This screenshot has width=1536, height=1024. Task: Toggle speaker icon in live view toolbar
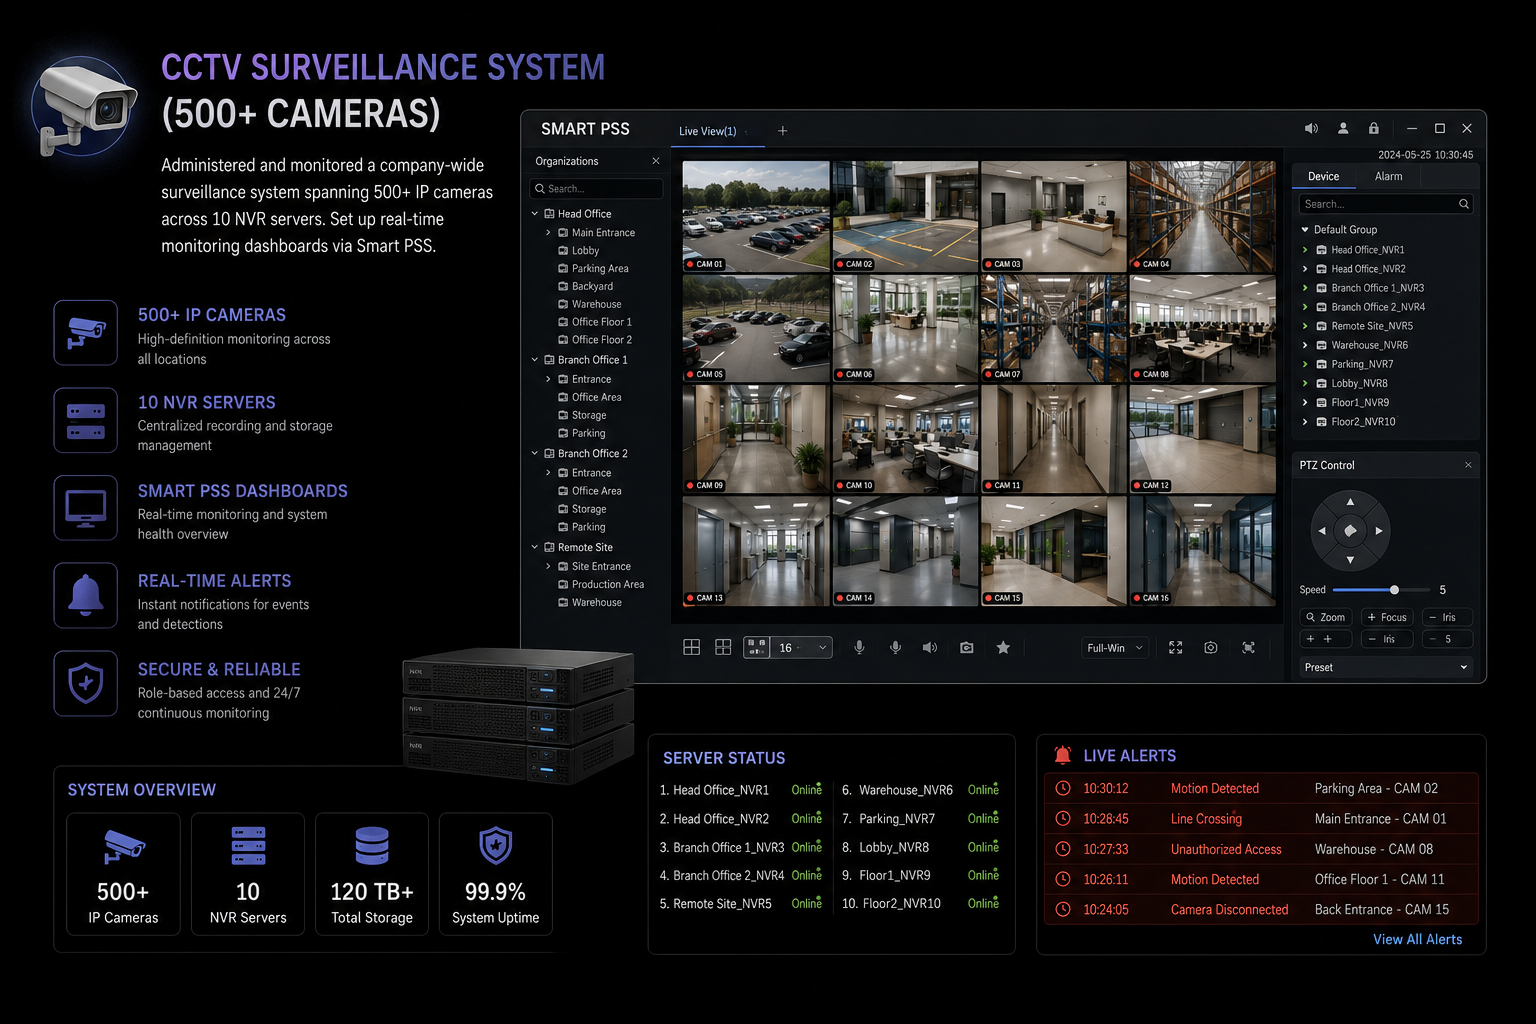[x=930, y=648]
